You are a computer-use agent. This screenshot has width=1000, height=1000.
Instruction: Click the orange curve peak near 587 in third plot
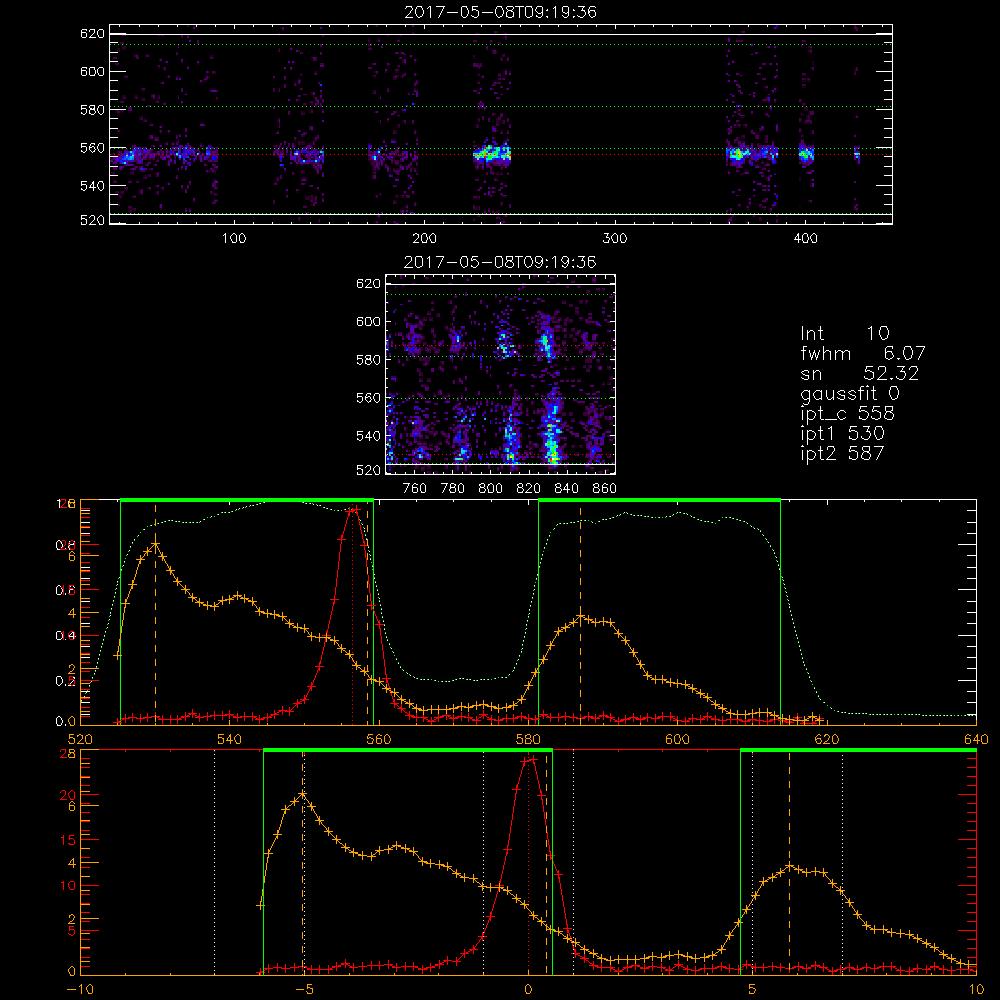580,617
